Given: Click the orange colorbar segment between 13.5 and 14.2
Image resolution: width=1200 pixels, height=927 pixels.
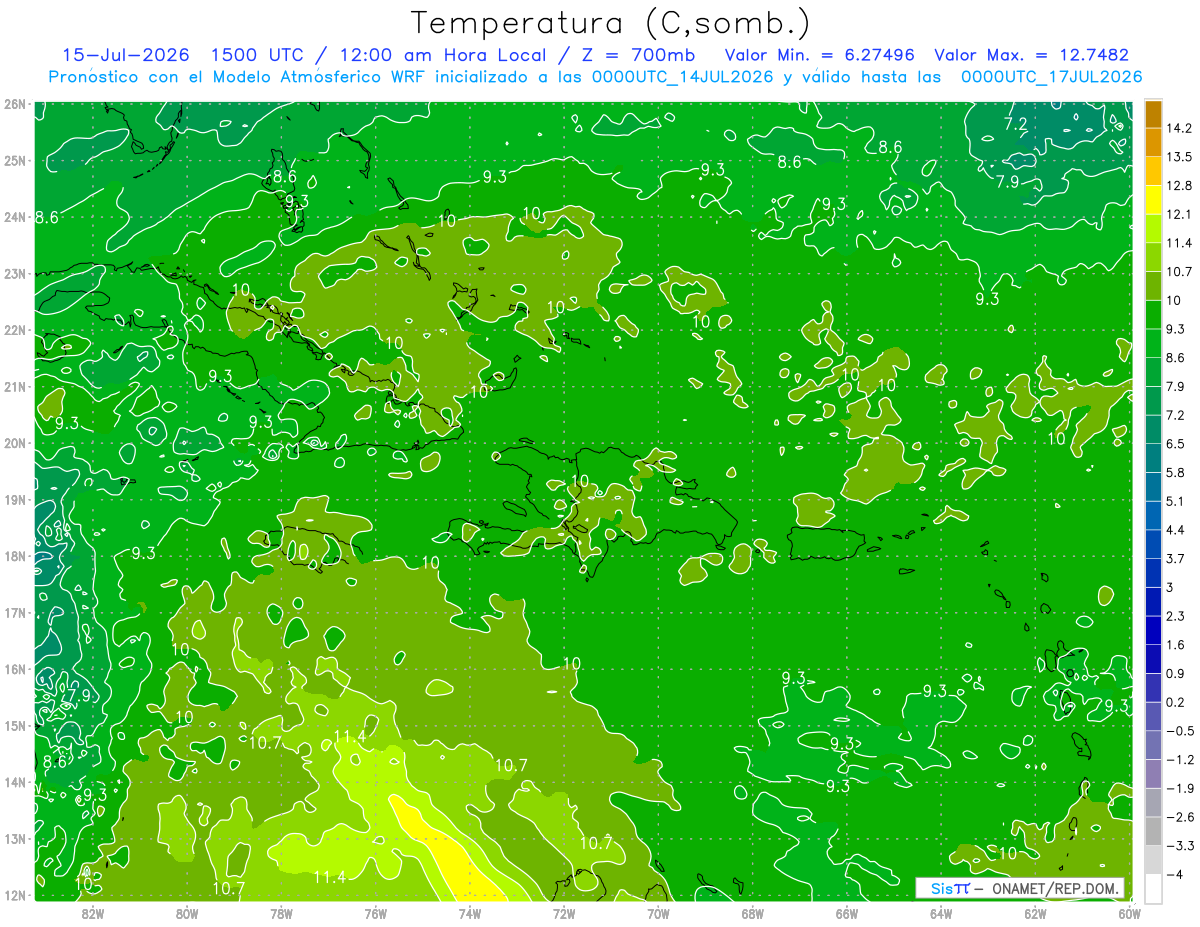Looking at the screenshot, I should 1153,142.
